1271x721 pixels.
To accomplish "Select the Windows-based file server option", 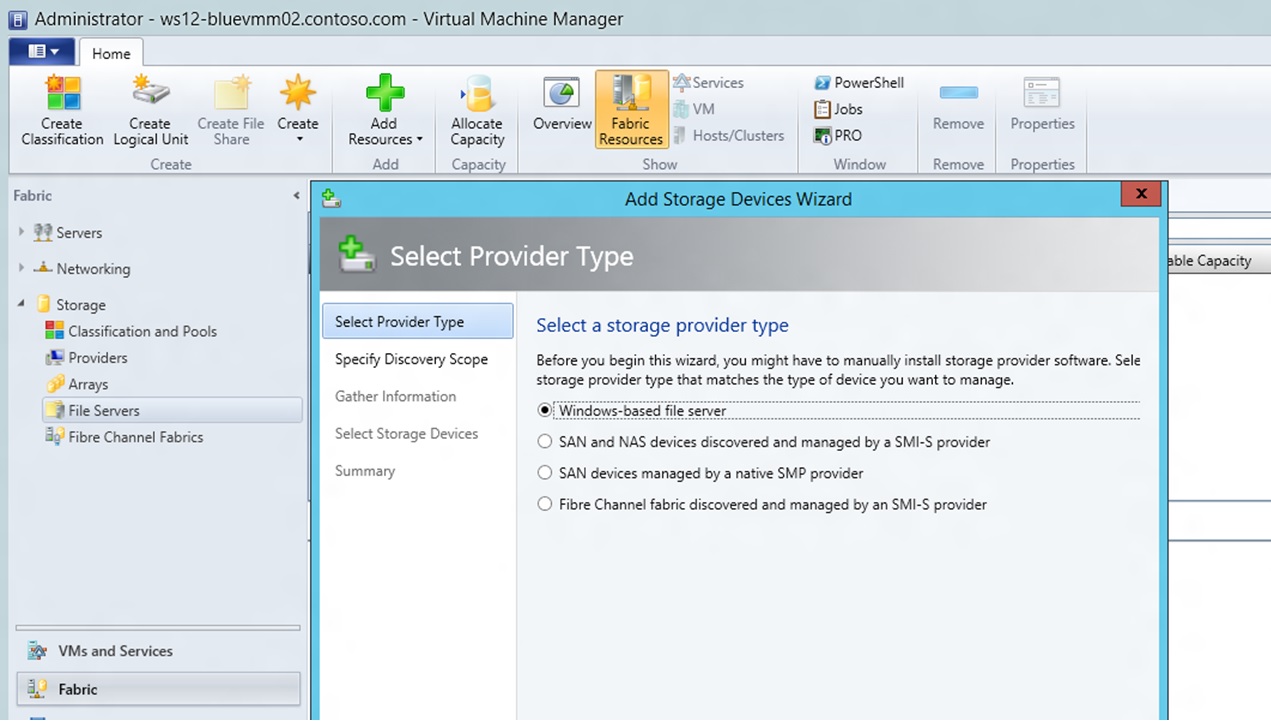I will 544,410.
